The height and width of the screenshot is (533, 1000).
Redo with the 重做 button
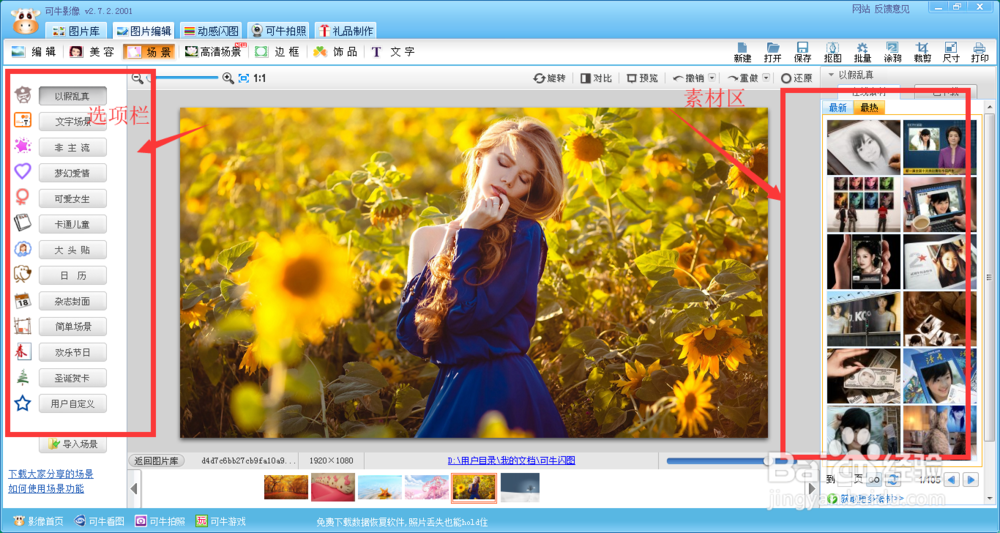click(x=743, y=78)
